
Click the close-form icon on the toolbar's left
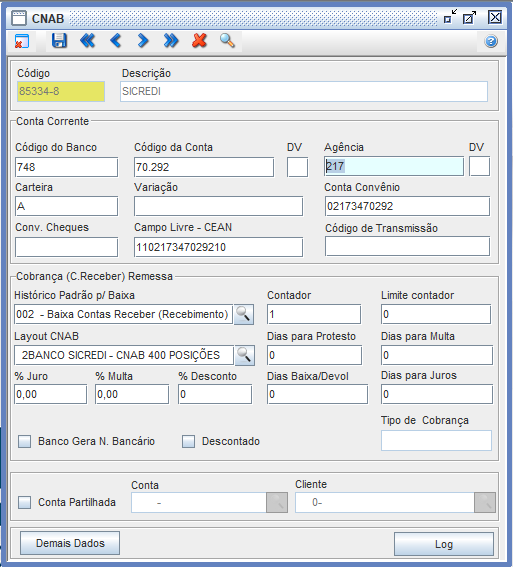click(22, 41)
